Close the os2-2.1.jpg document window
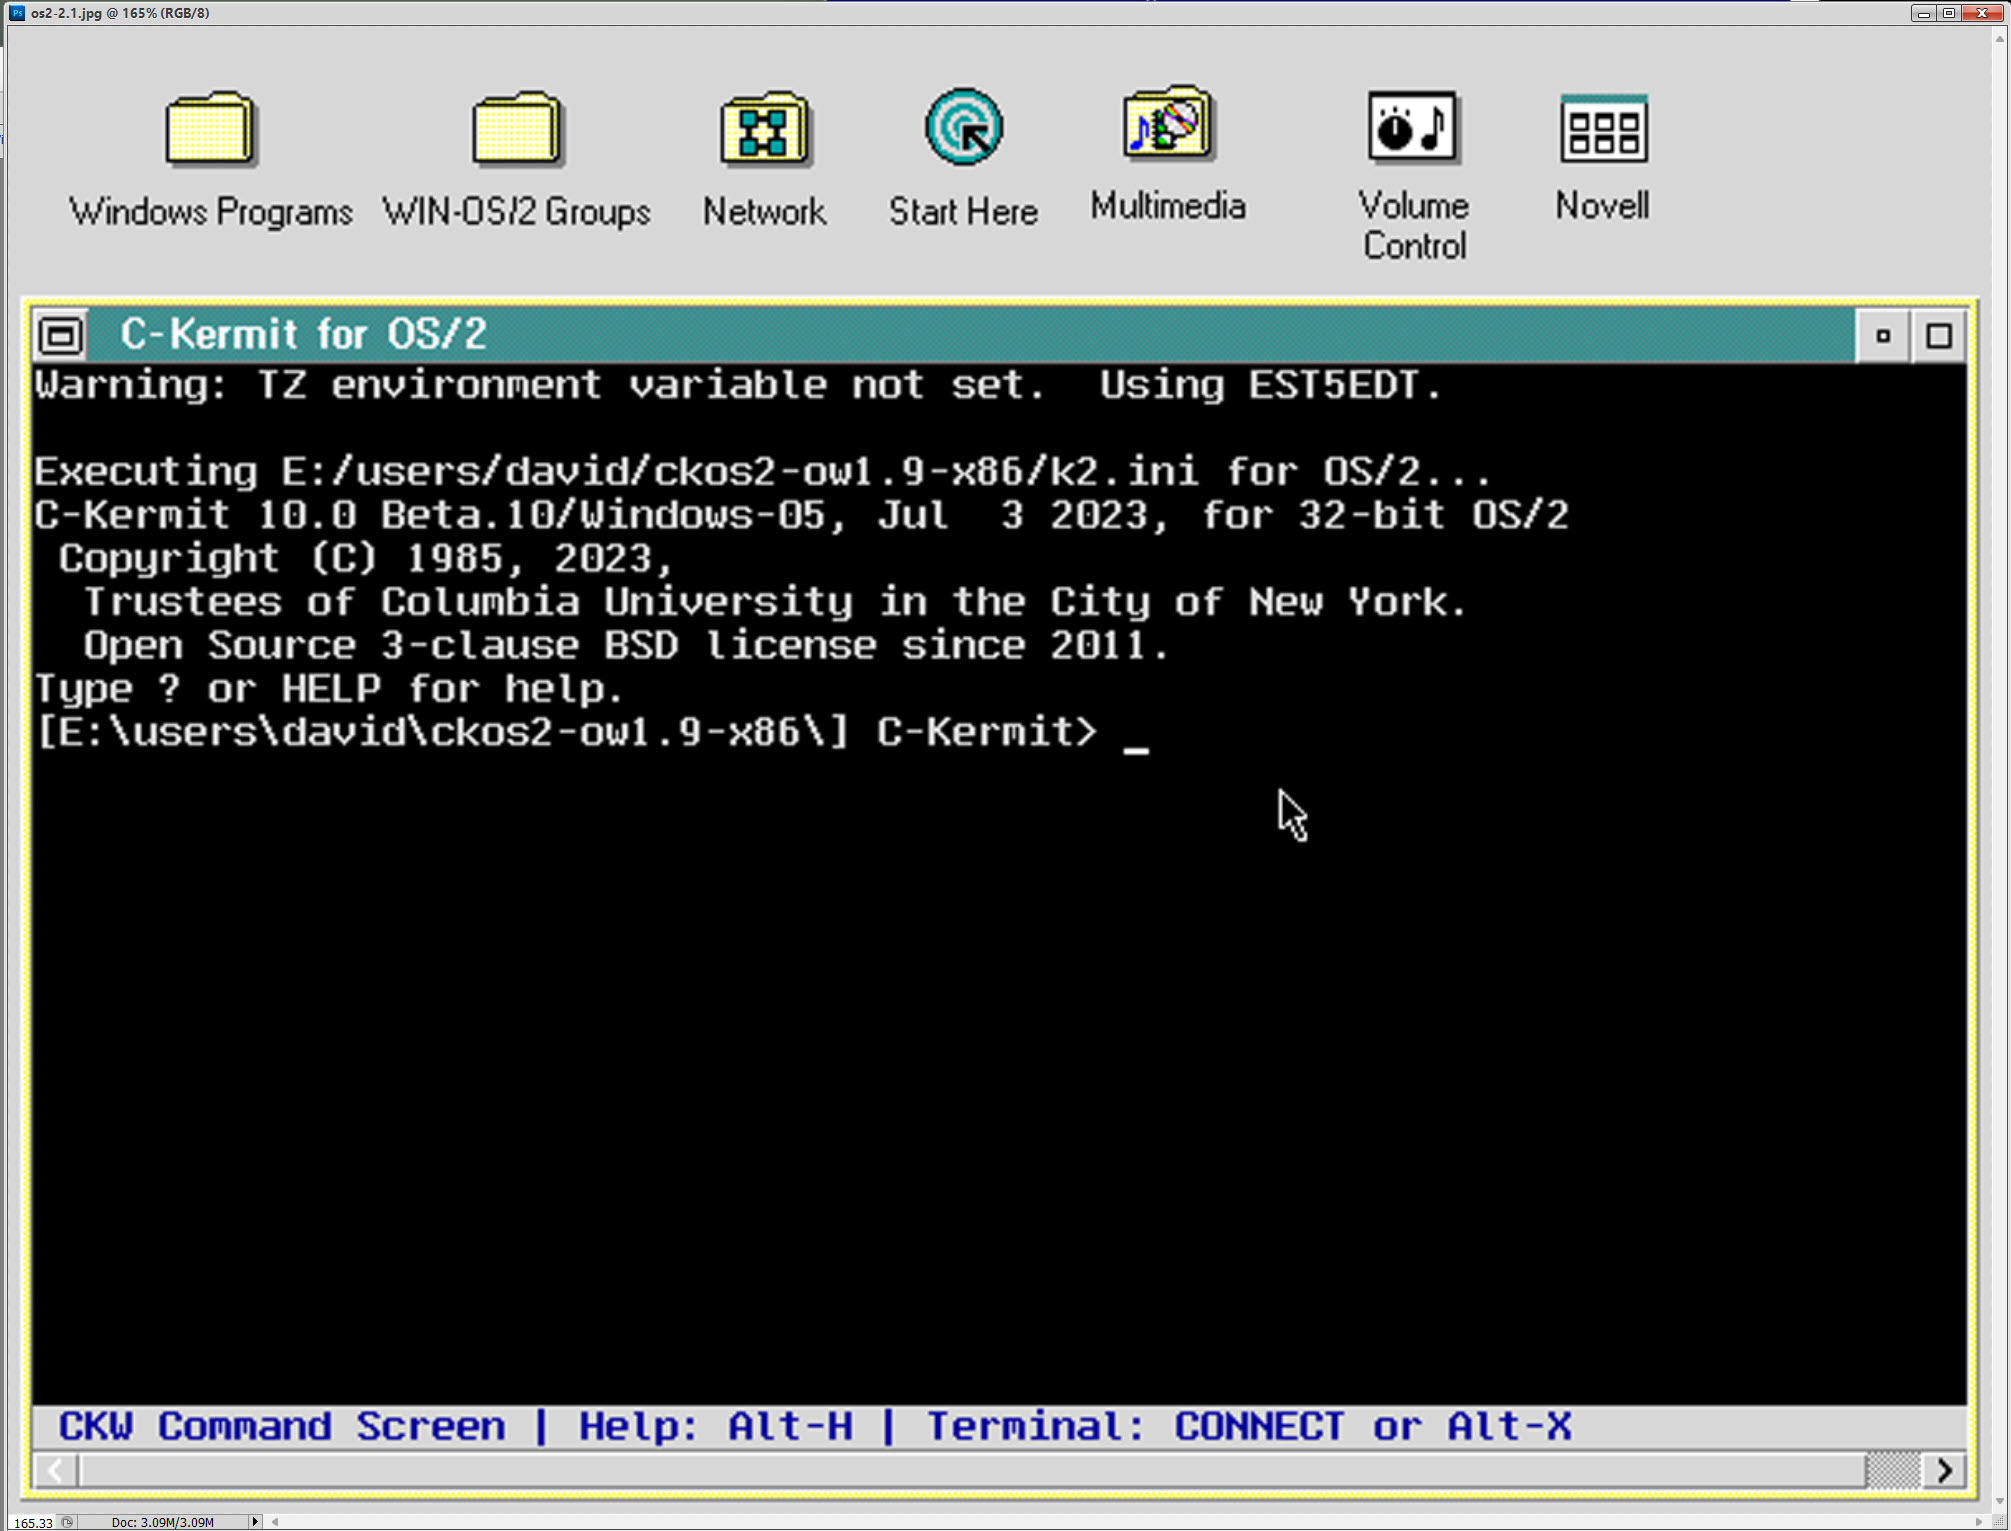This screenshot has width=2011, height=1531. coord(1982,13)
